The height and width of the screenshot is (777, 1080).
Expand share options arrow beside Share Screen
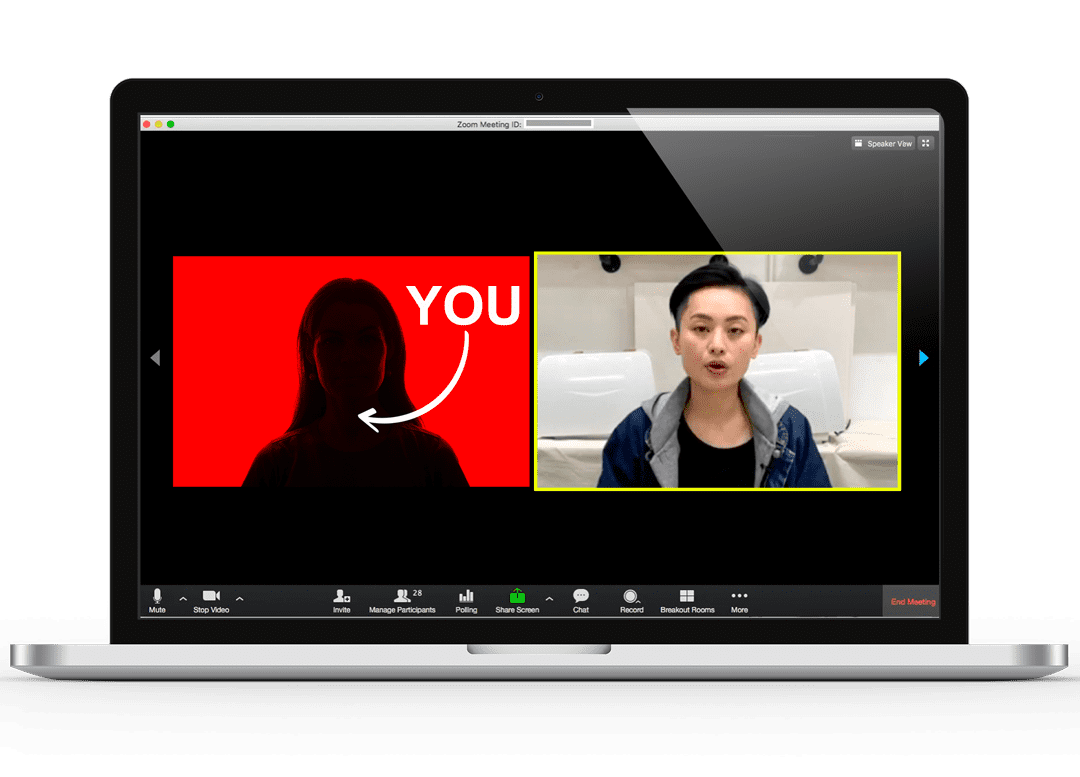click(549, 599)
